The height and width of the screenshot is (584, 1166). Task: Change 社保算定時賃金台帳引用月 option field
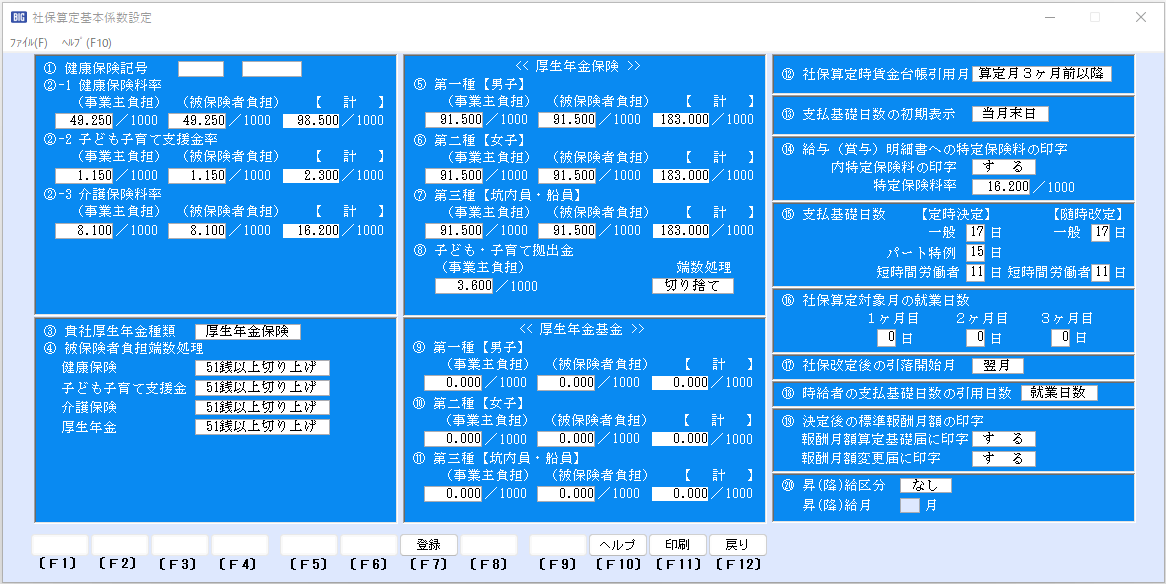click(x=1041, y=74)
